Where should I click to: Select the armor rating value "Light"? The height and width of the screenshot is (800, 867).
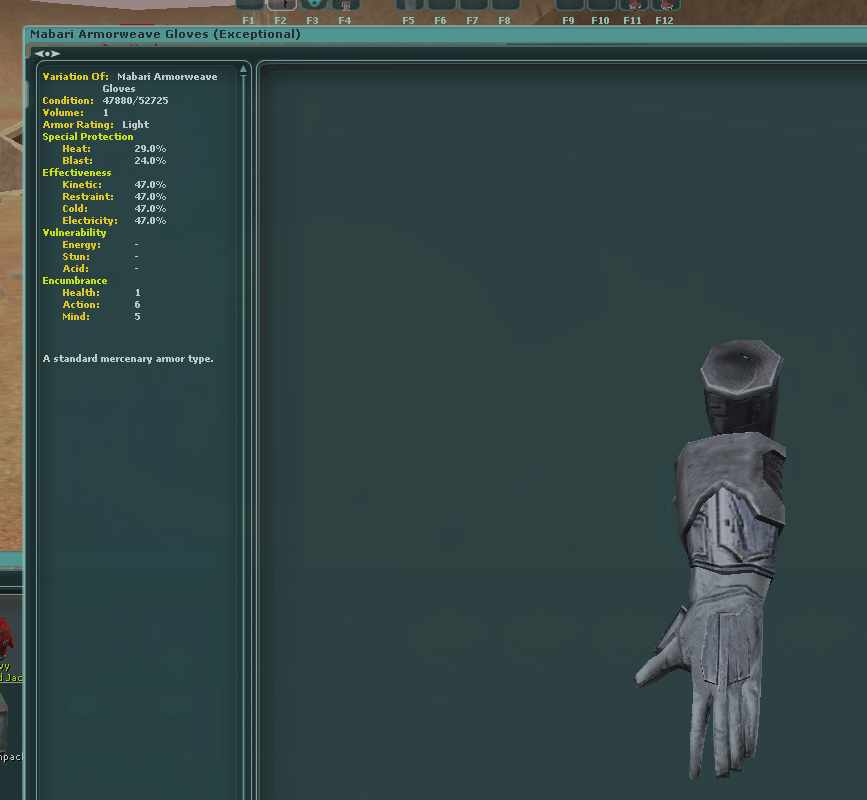[x=135, y=125]
